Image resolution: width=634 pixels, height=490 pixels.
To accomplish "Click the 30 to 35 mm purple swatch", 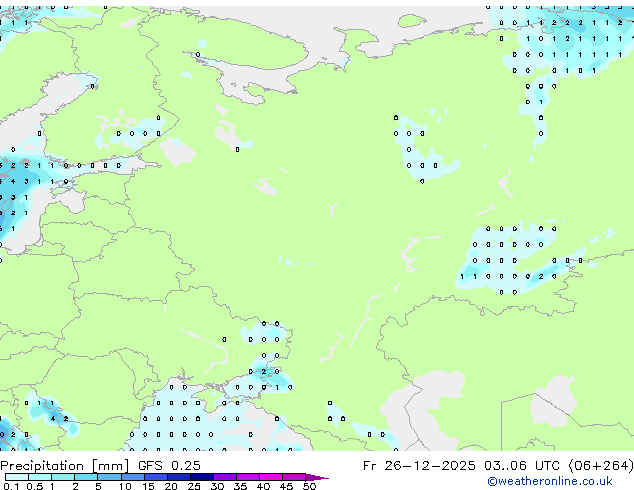I will 225,477.
